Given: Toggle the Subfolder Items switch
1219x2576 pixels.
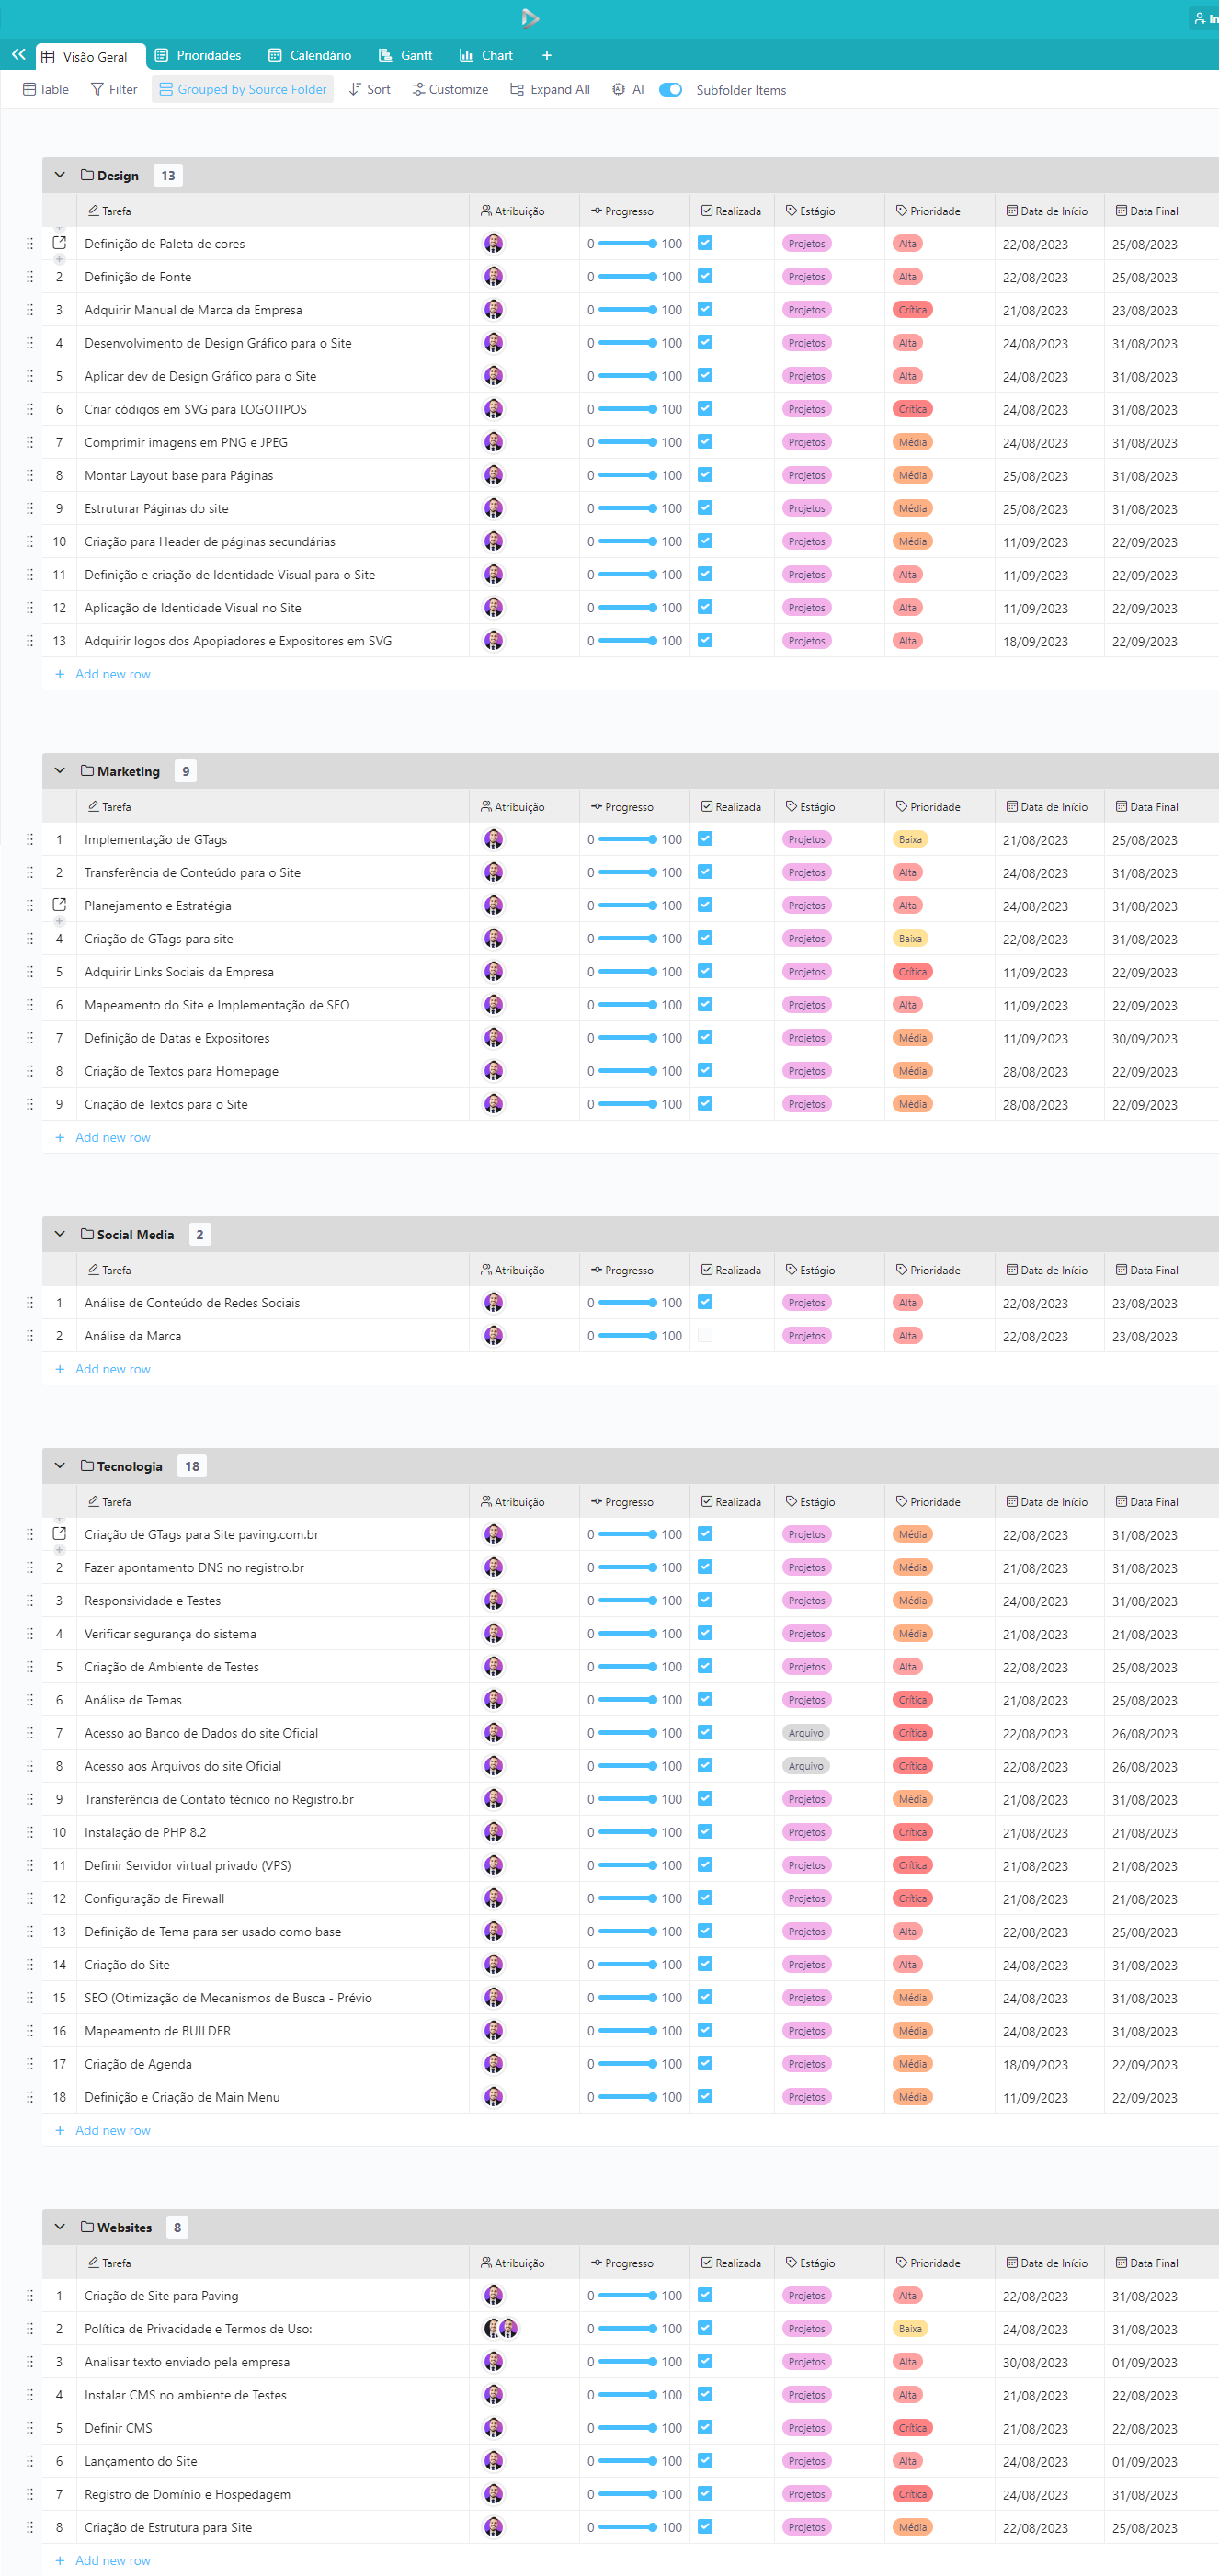Looking at the screenshot, I should [x=670, y=90].
